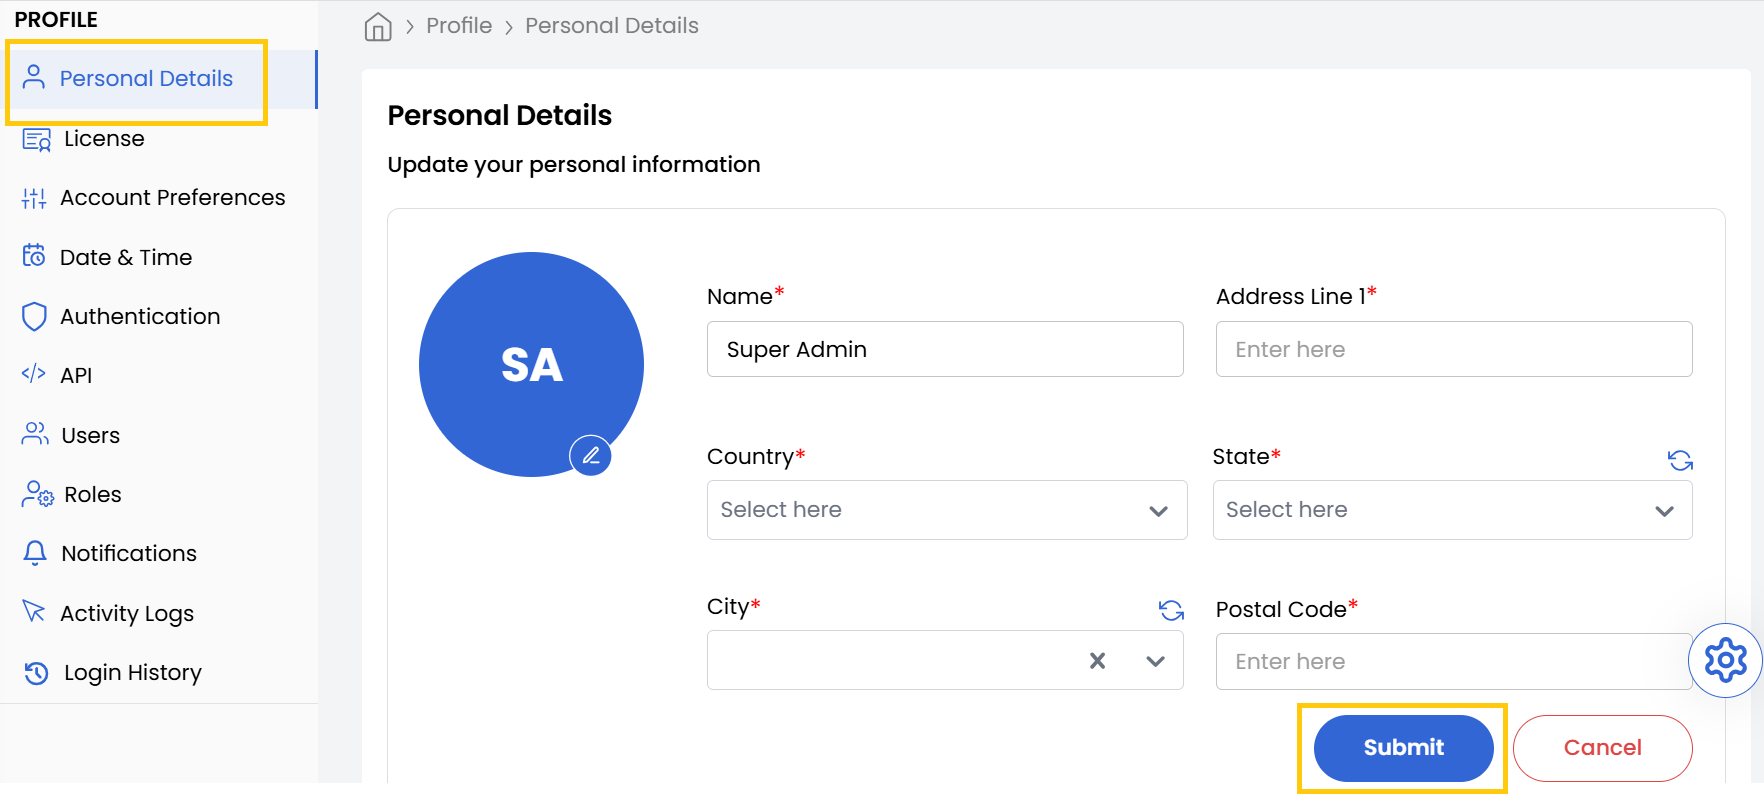Image resolution: width=1764 pixels, height=798 pixels.
Task: Expand the City dropdown chevron
Action: tap(1155, 661)
